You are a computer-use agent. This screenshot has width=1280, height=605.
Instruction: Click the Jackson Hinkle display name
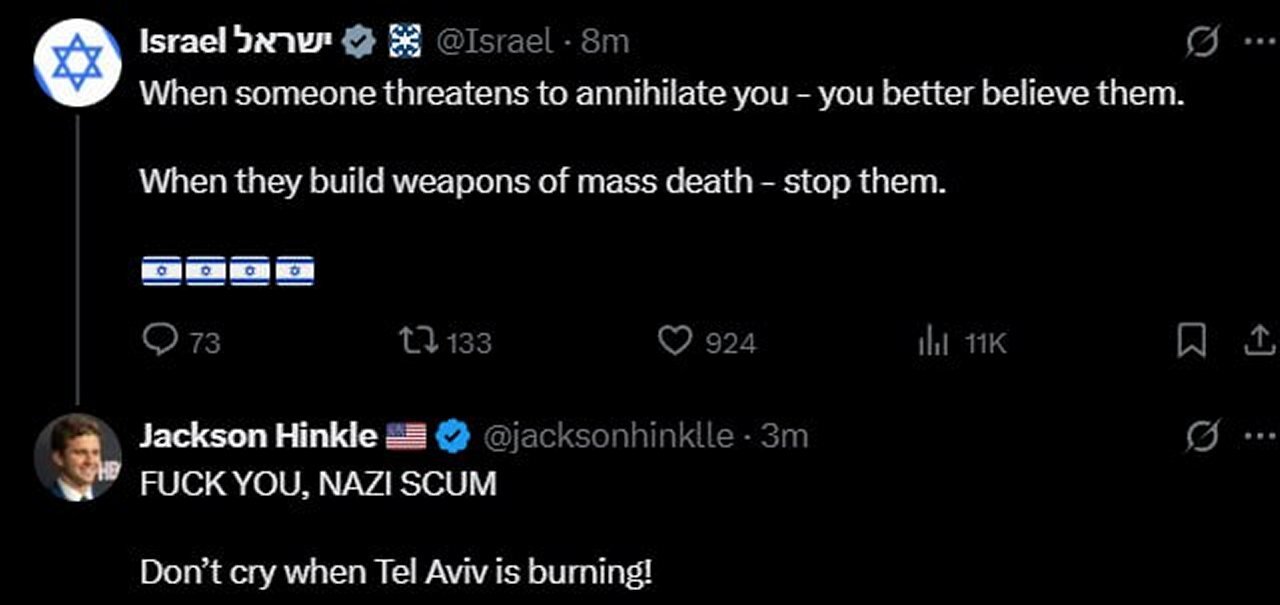pyautogui.click(x=259, y=435)
